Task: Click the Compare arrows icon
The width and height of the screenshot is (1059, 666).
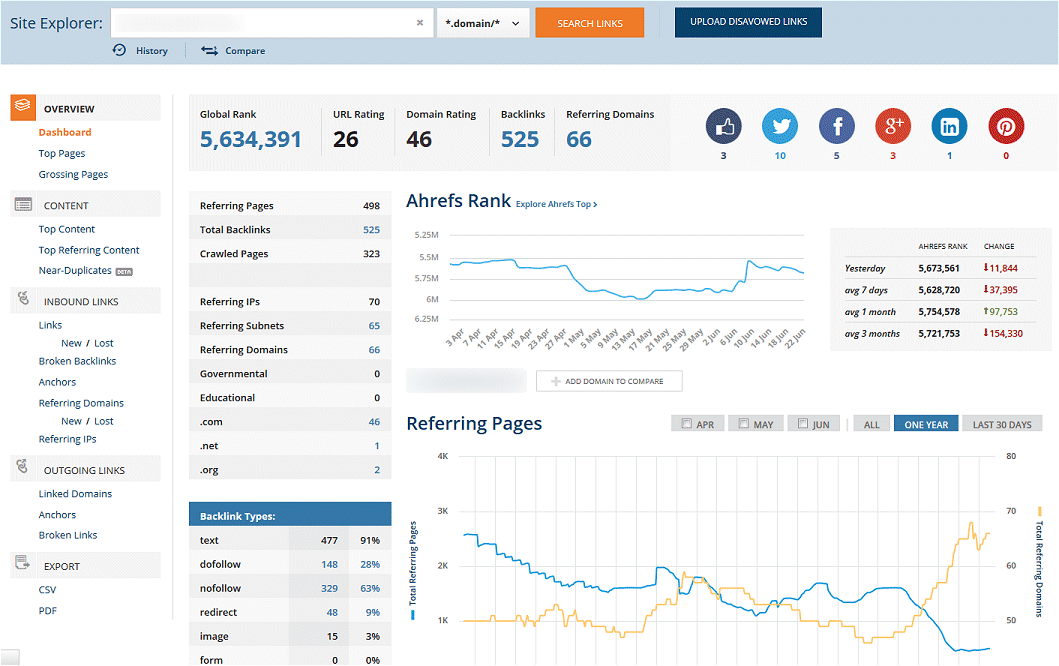Action: pyautogui.click(x=209, y=51)
